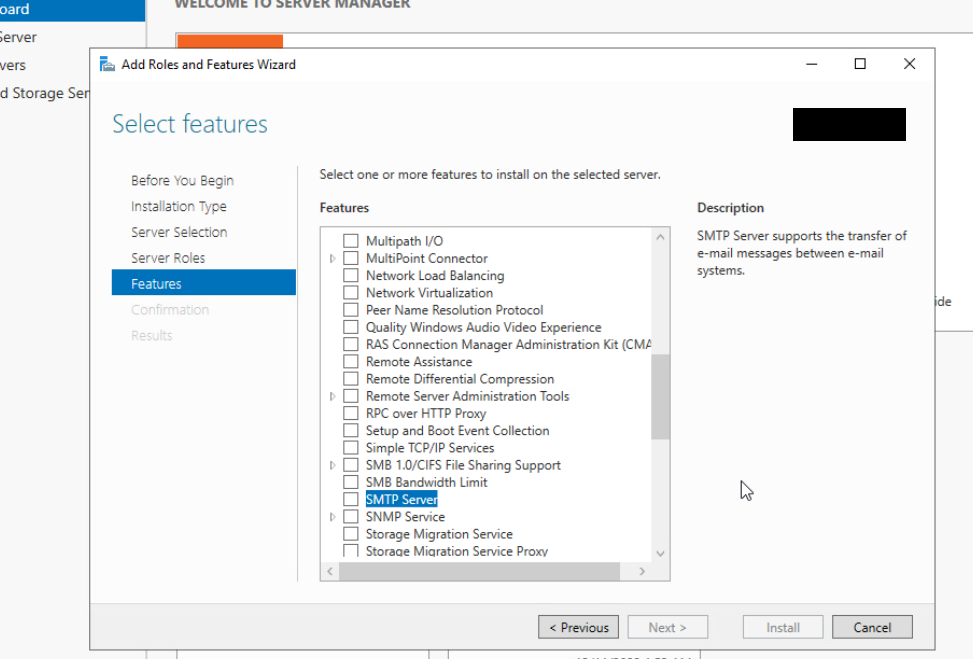The height and width of the screenshot is (659, 973).
Task: Expand the SNMP Service tree node
Action: coord(333,516)
